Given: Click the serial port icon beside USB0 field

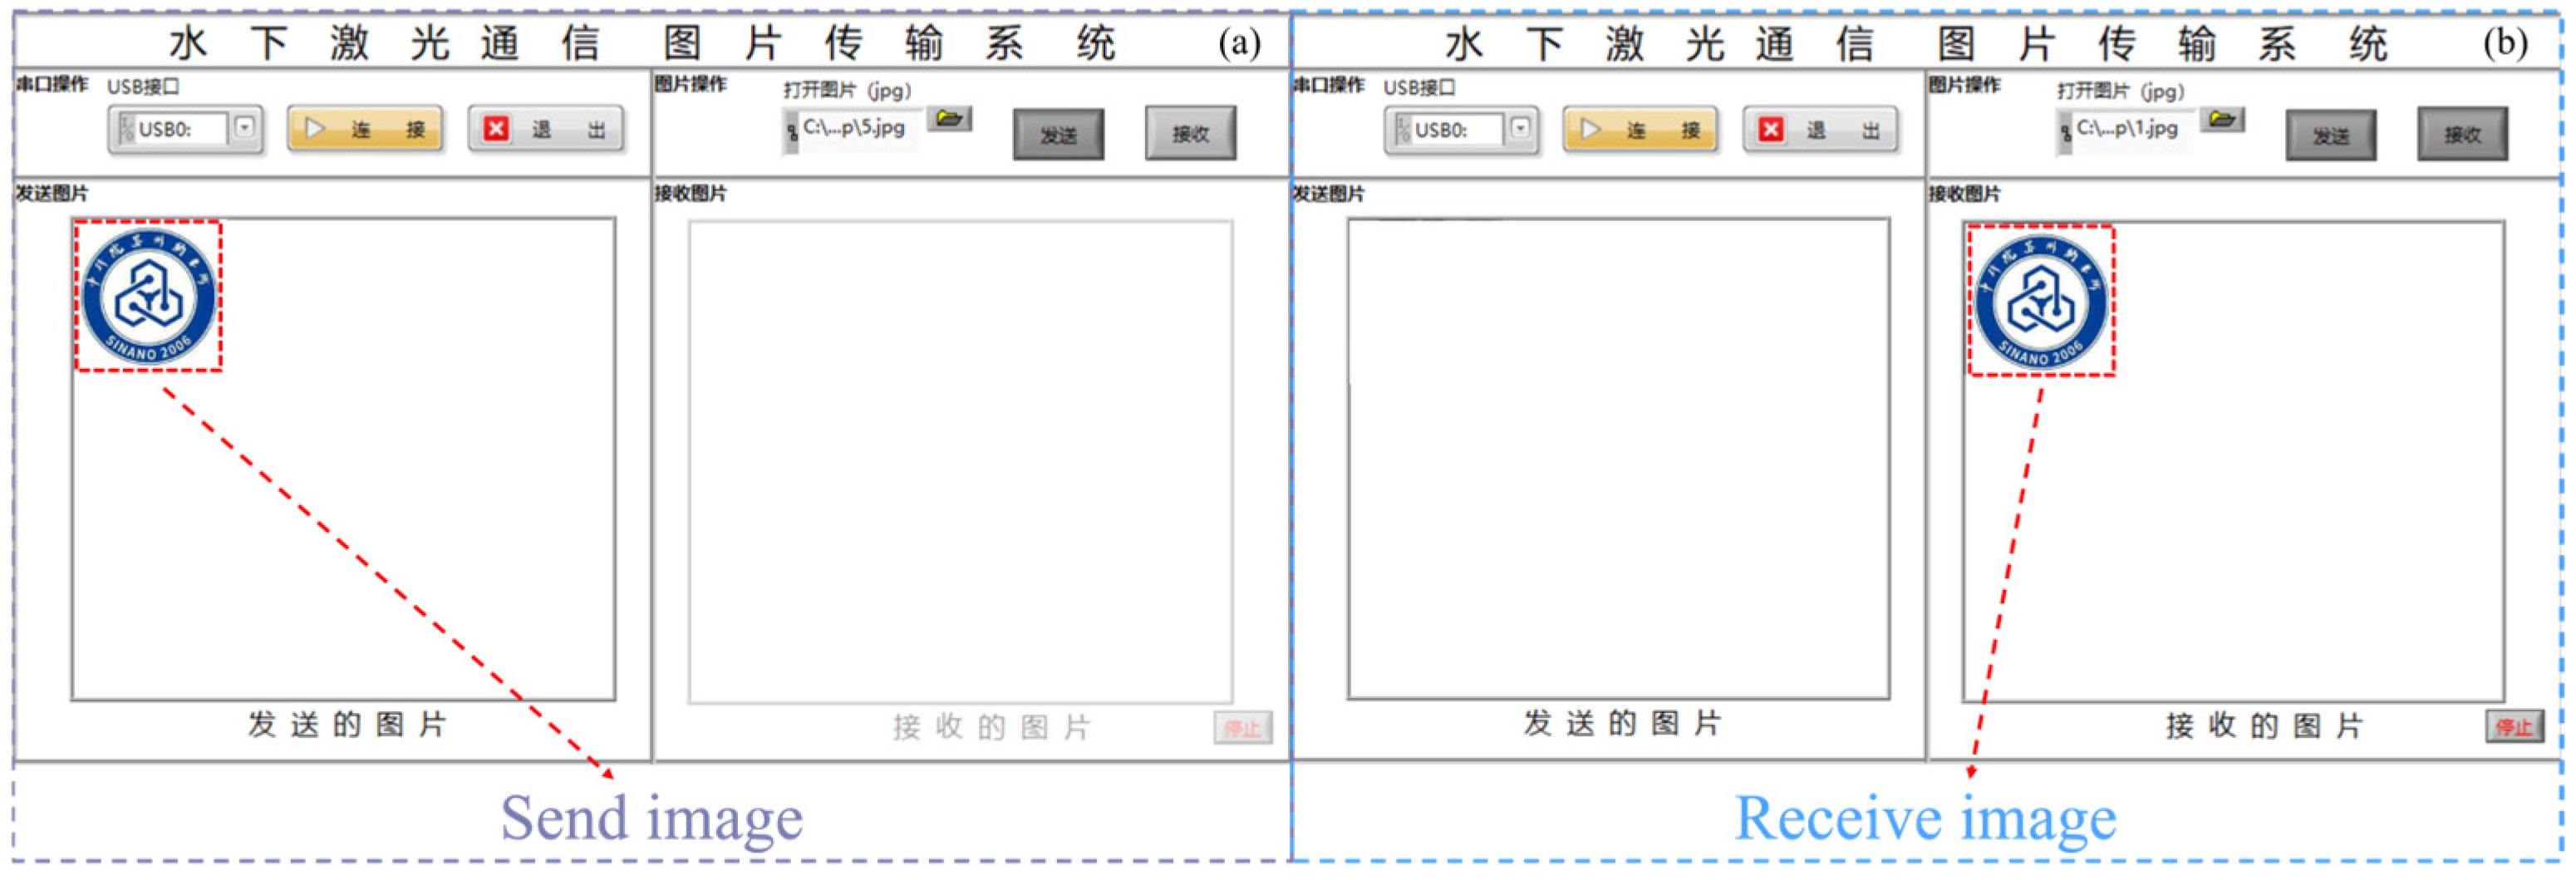Looking at the screenshot, I should pyautogui.click(x=127, y=128).
